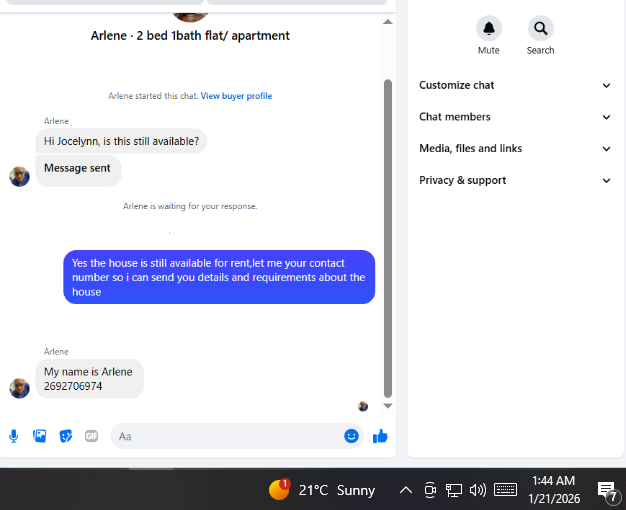Open the Windows notification center icon
This screenshot has width=626, height=510.
tap(606, 490)
